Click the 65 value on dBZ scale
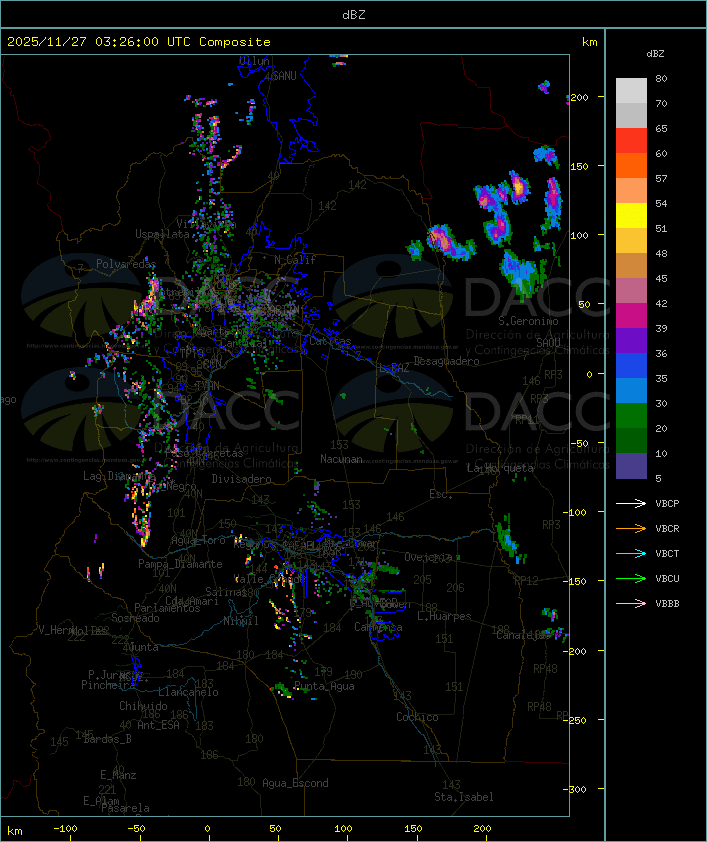 [661, 128]
